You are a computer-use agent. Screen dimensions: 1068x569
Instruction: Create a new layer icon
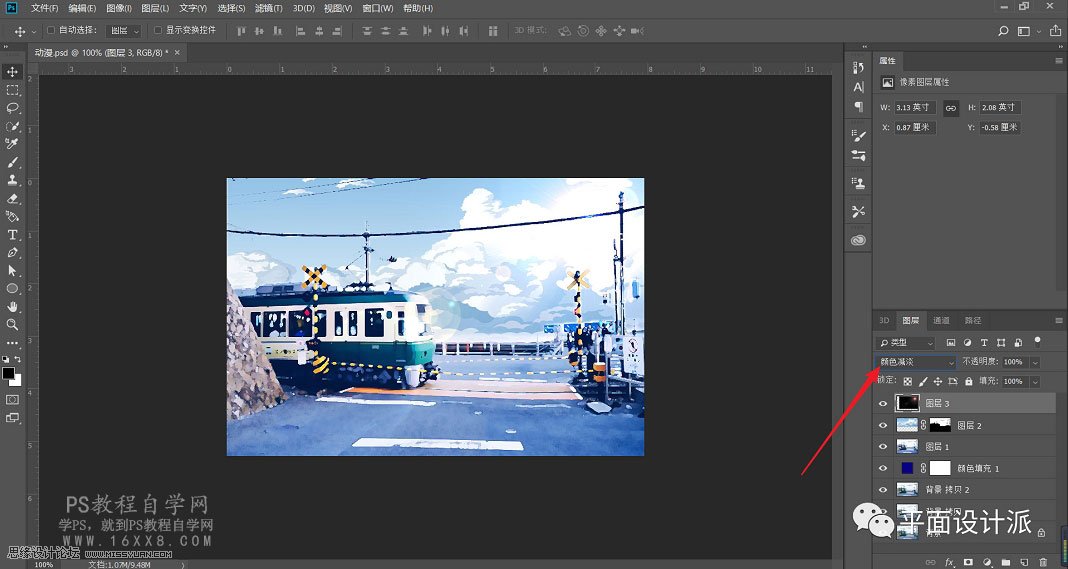click(1024, 562)
